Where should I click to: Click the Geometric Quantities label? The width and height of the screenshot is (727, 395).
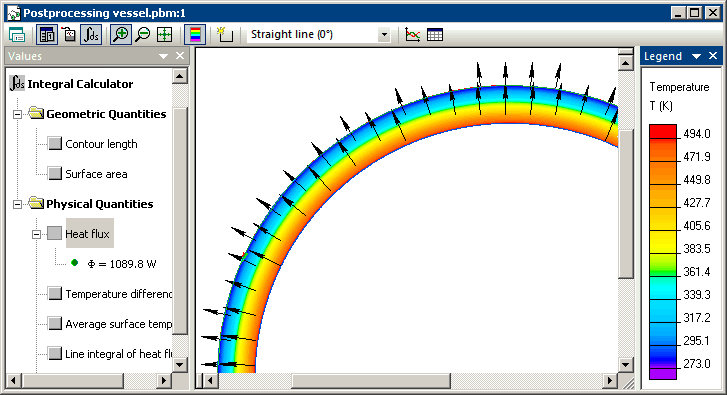pyautogui.click(x=106, y=114)
